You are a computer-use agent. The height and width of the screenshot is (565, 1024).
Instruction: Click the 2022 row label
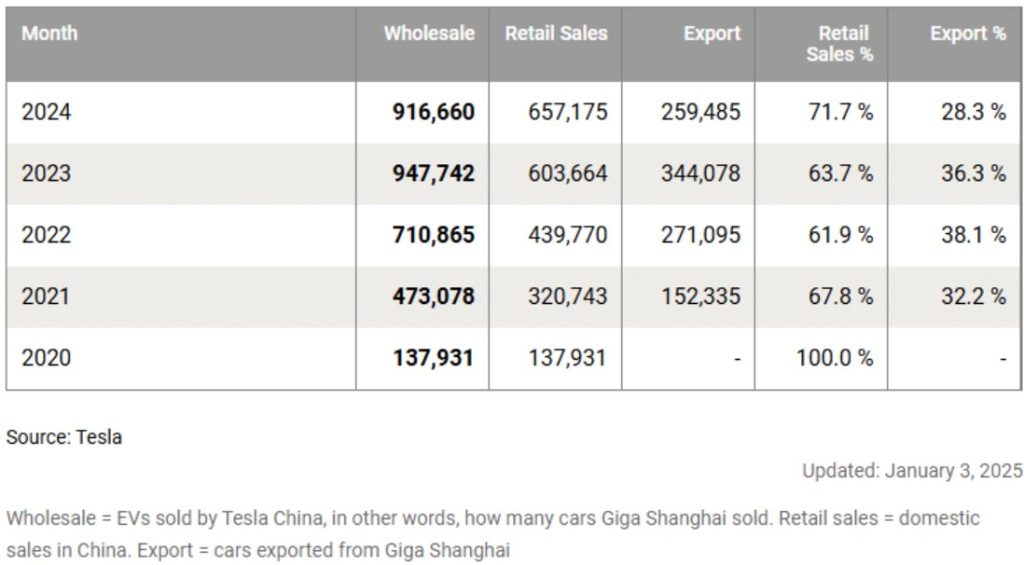(46, 234)
